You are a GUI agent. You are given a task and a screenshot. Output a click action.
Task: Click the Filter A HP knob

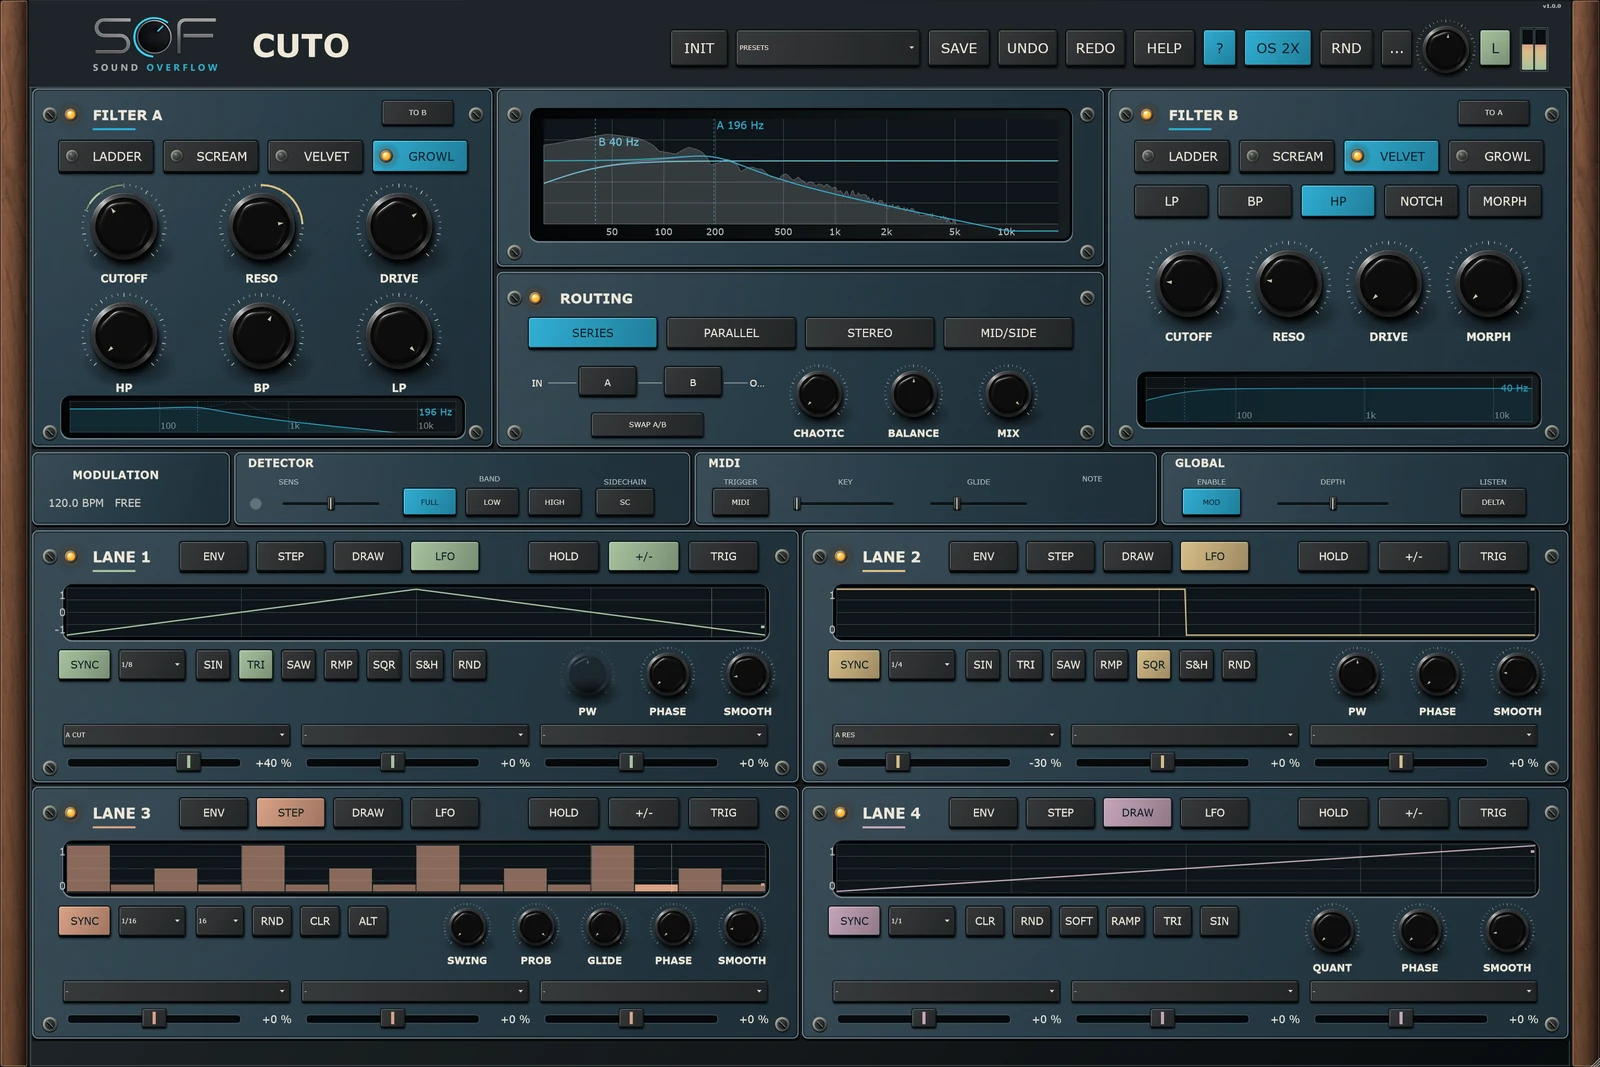[124, 336]
